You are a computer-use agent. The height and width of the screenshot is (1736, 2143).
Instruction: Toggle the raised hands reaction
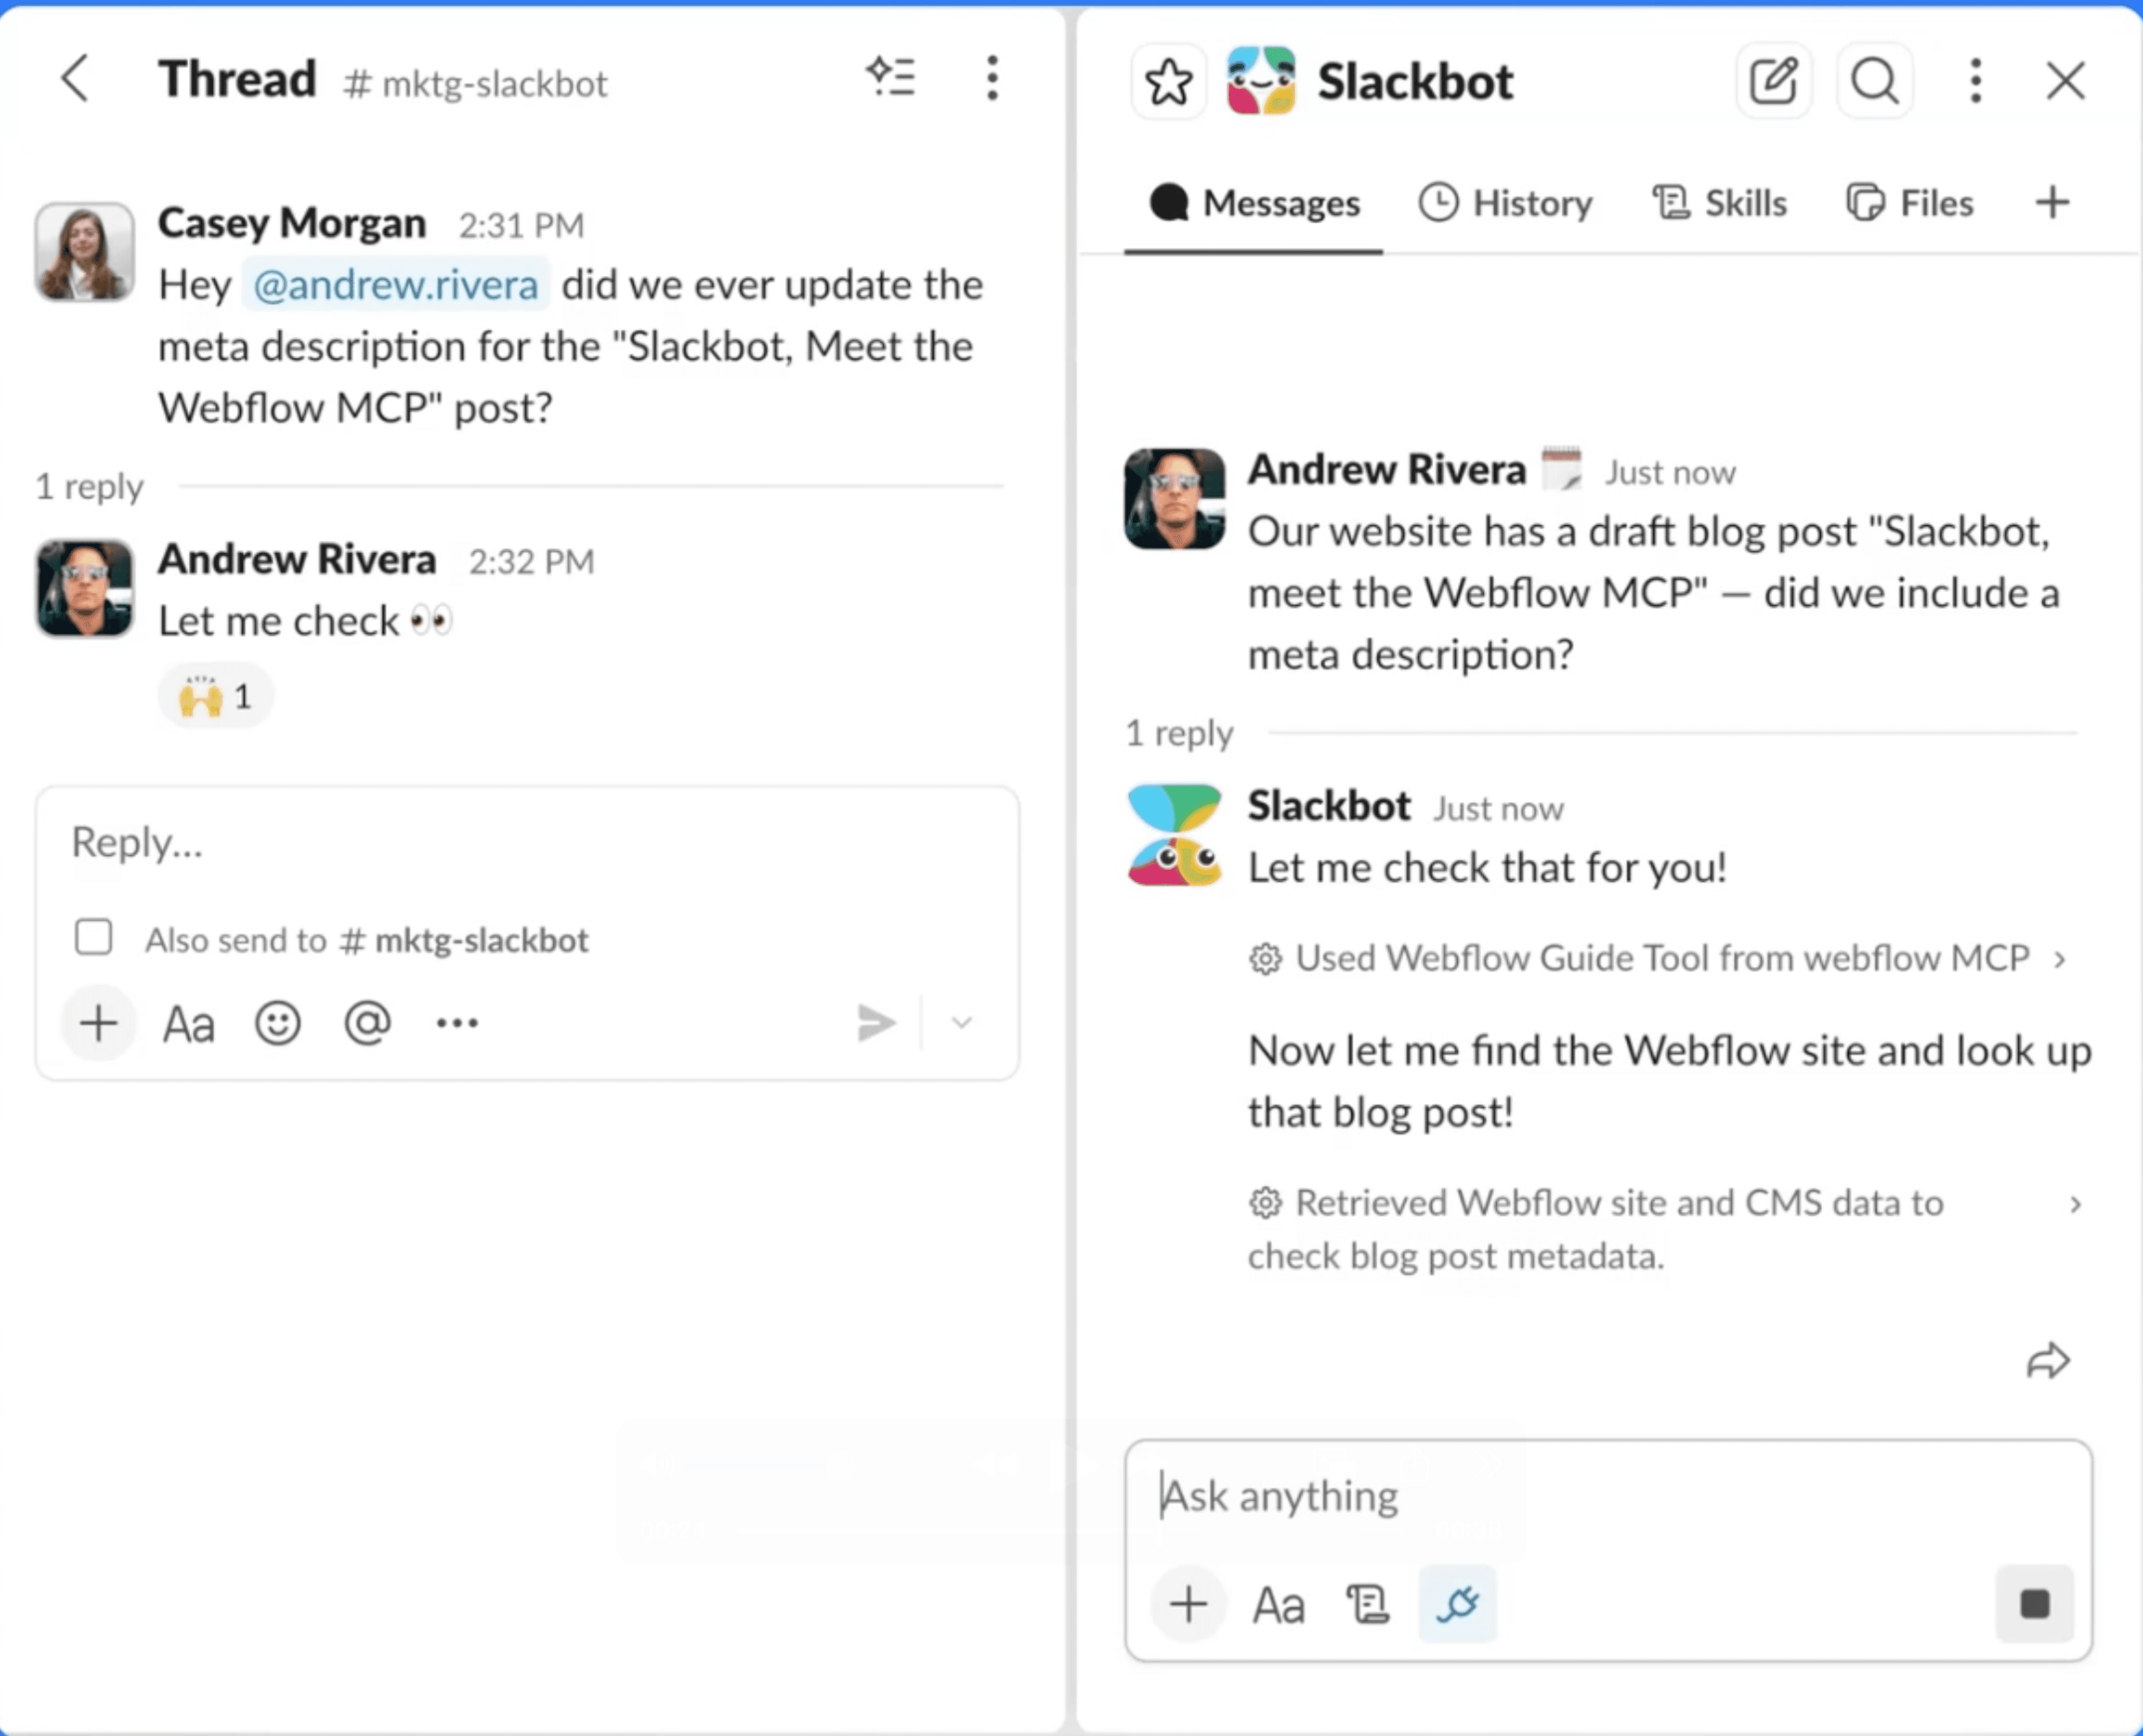click(x=216, y=696)
